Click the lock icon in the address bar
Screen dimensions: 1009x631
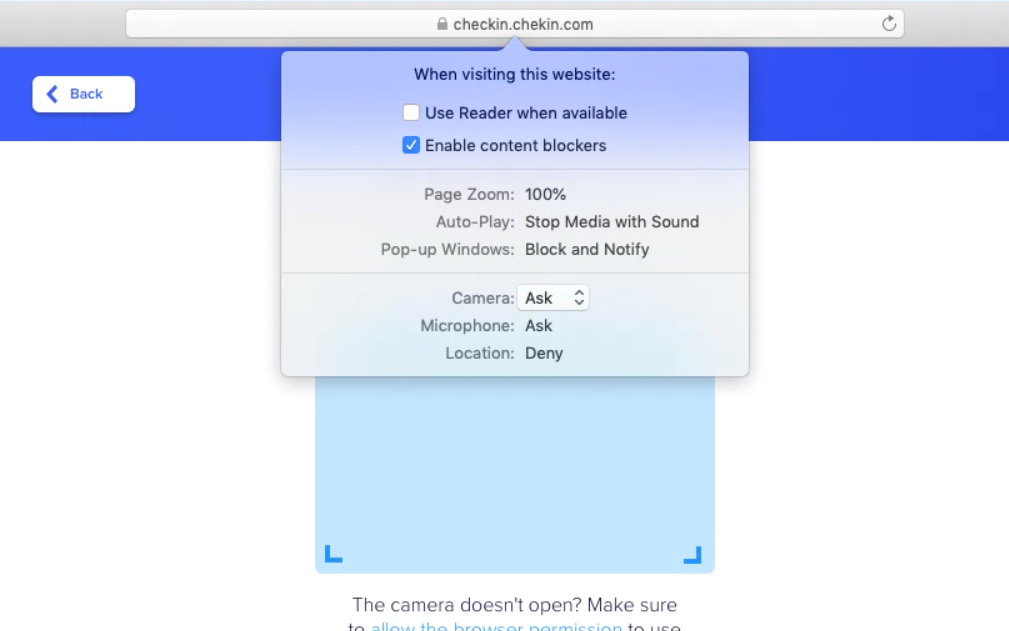pyautogui.click(x=442, y=24)
